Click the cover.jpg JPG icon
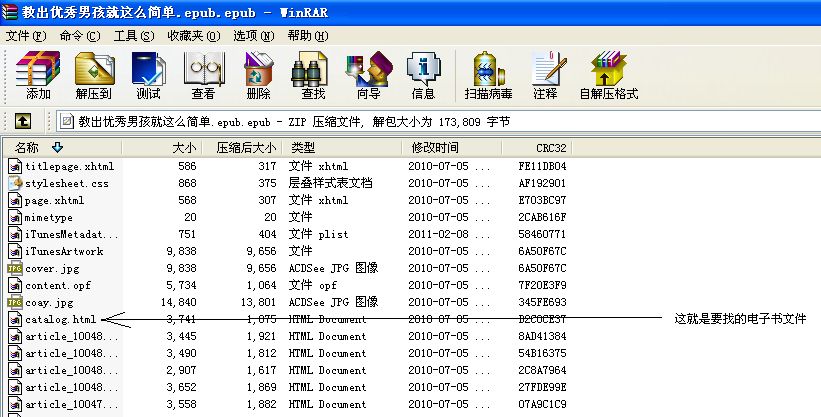The width and height of the screenshot is (821, 417). click(x=15, y=269)
